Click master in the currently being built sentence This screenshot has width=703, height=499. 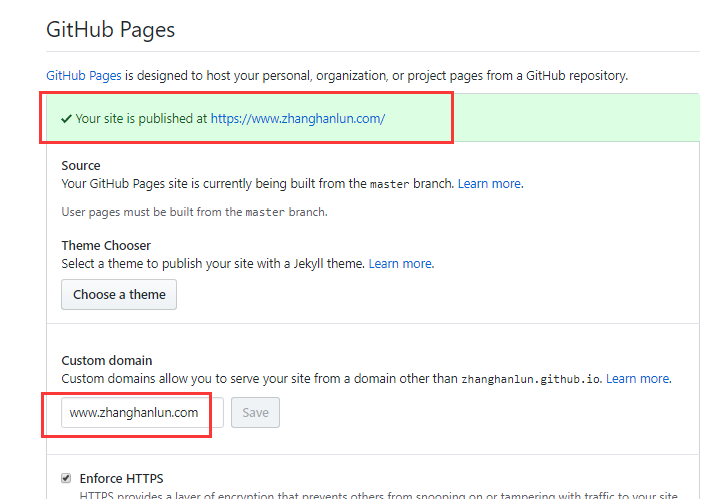[391, 184]
